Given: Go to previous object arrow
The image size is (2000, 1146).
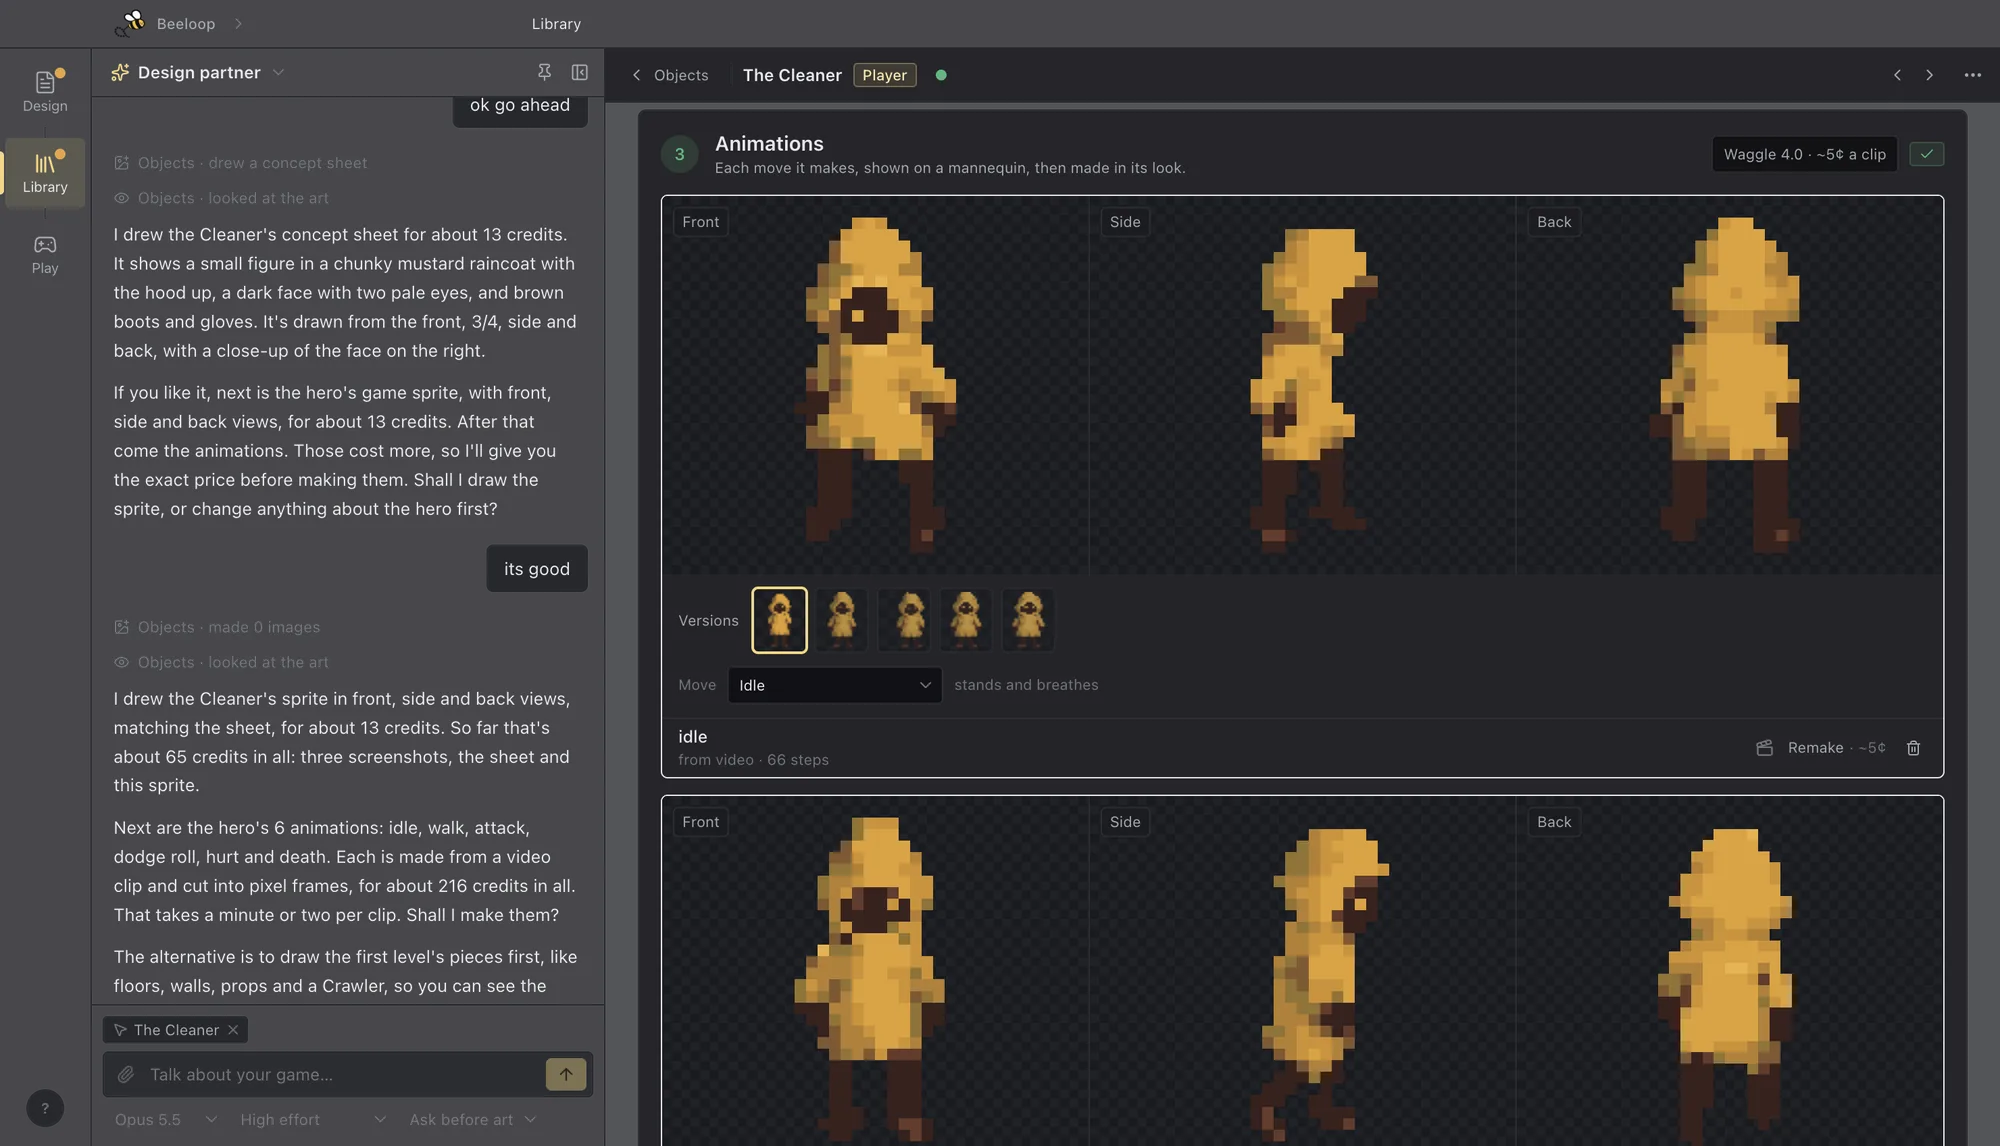Looking at the screenshot, I should click(1897, 75).
